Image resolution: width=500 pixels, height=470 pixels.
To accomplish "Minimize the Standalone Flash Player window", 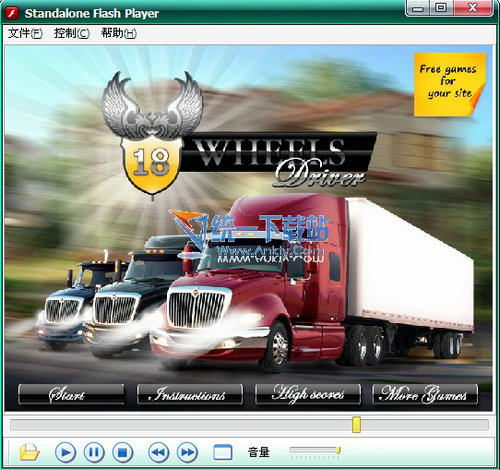I will coord(418,8).
